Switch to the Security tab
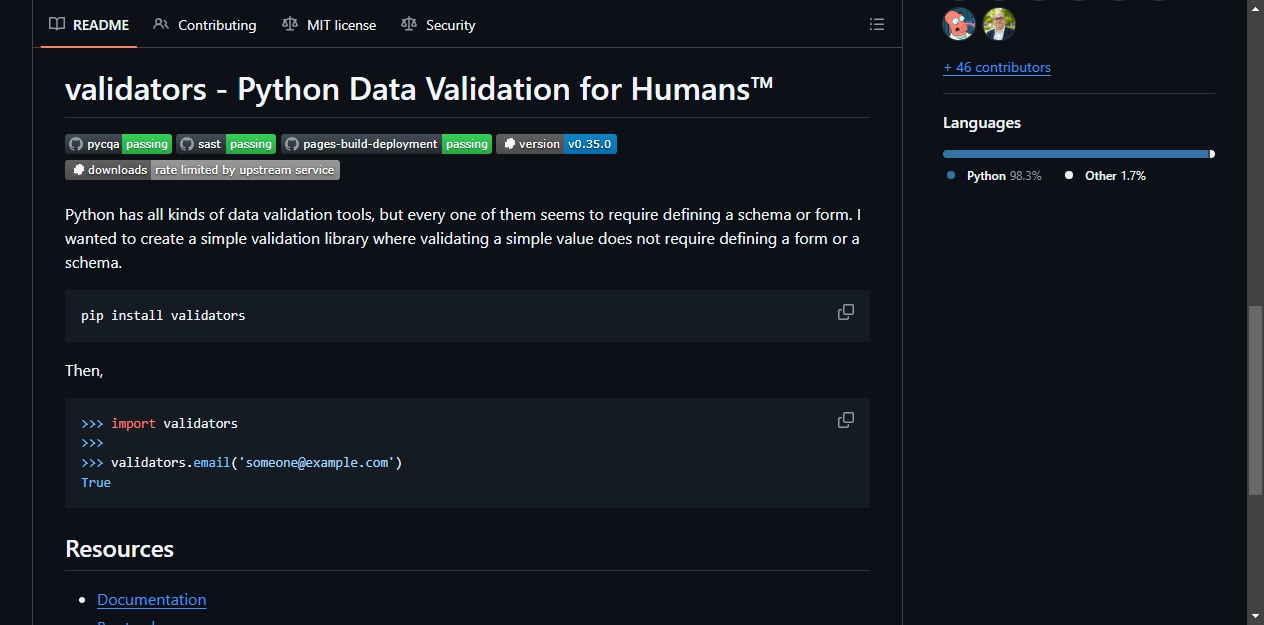 438,25
